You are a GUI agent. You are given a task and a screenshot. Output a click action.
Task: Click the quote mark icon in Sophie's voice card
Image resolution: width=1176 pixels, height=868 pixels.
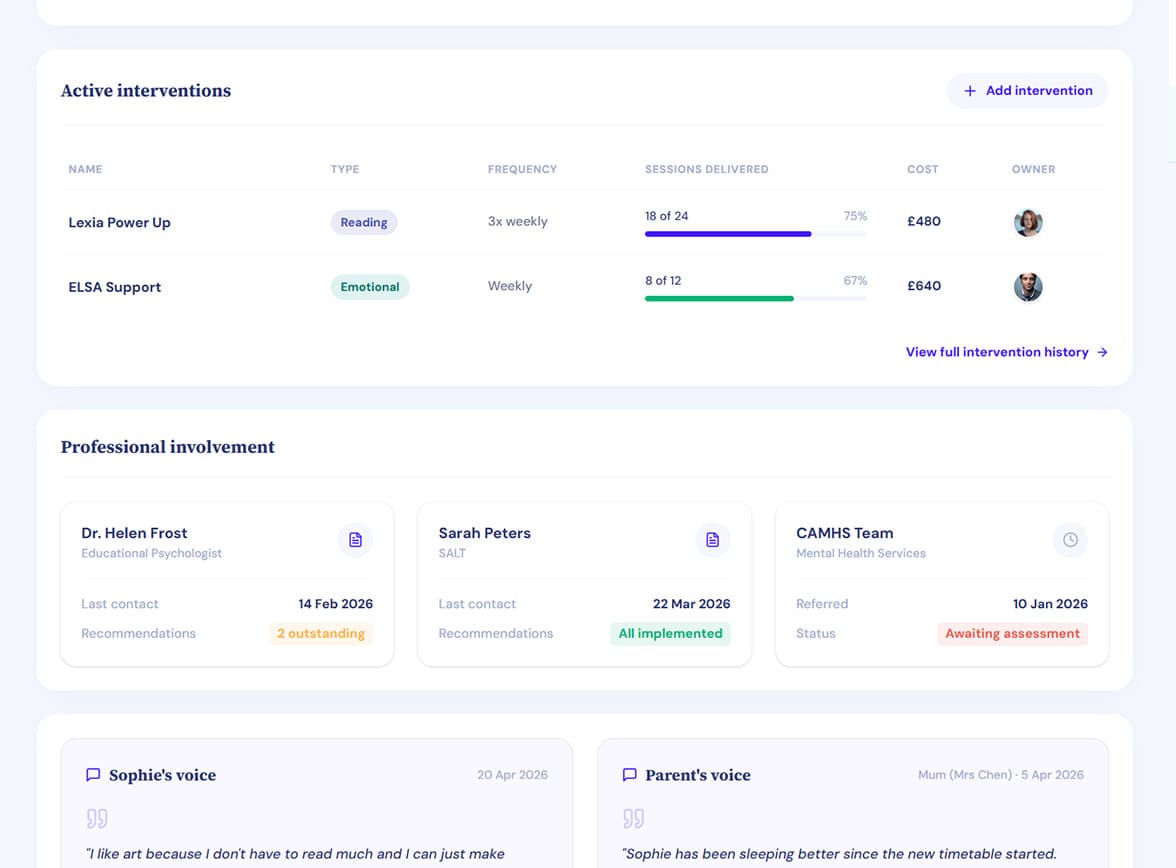pyautogui.click(x=97, y=818)
